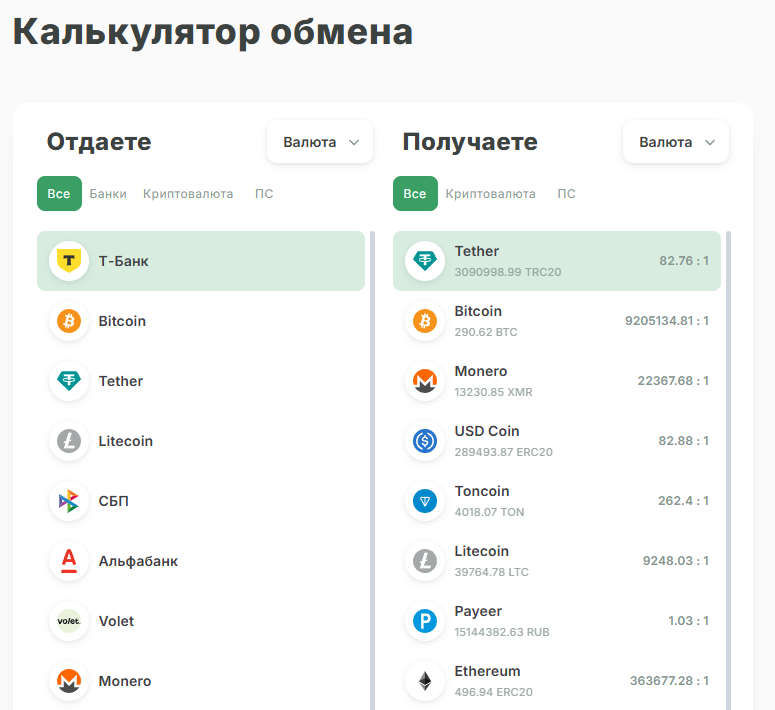Click the T-Банк yellow shield icon
This screenshot has height=710, width=775.
tap(69, 261)
